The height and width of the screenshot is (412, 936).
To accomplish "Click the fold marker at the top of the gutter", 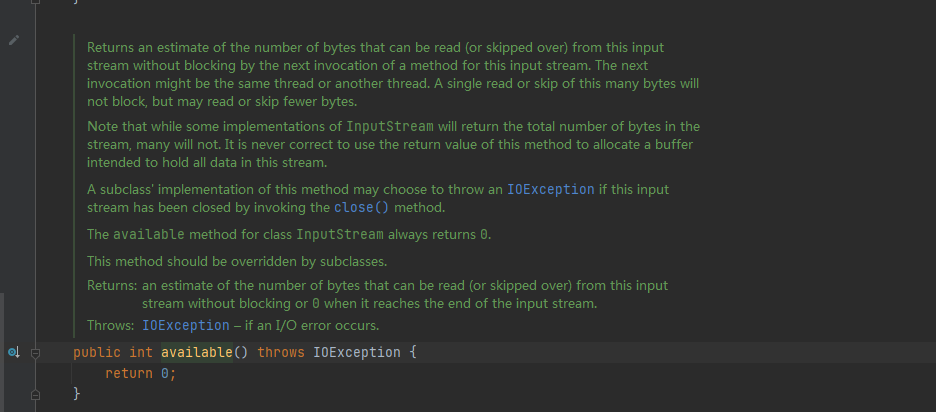I will (35, 2).
